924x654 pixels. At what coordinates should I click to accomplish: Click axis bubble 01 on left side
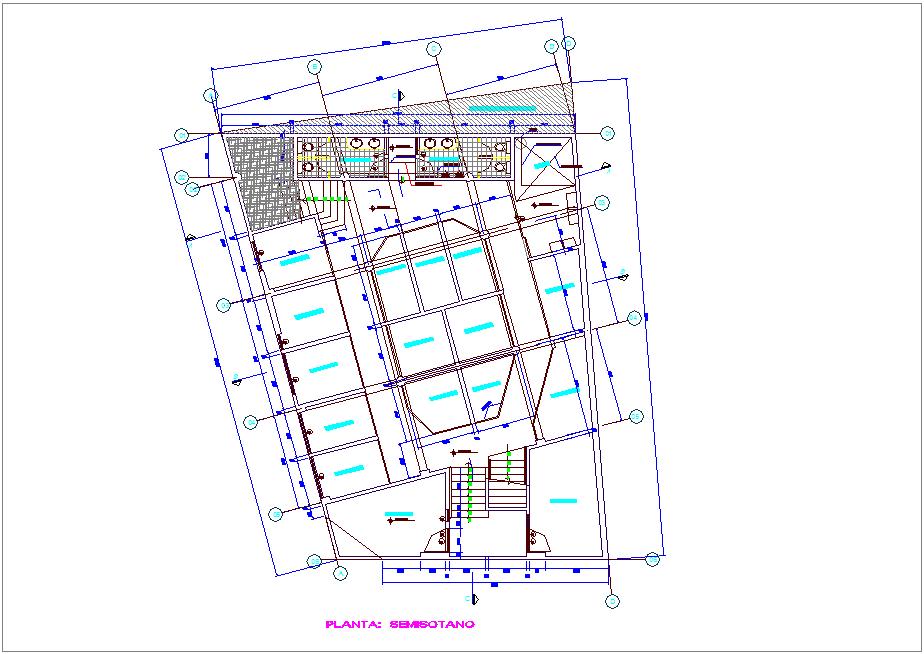pyautogui.click(x=182, y=135)
